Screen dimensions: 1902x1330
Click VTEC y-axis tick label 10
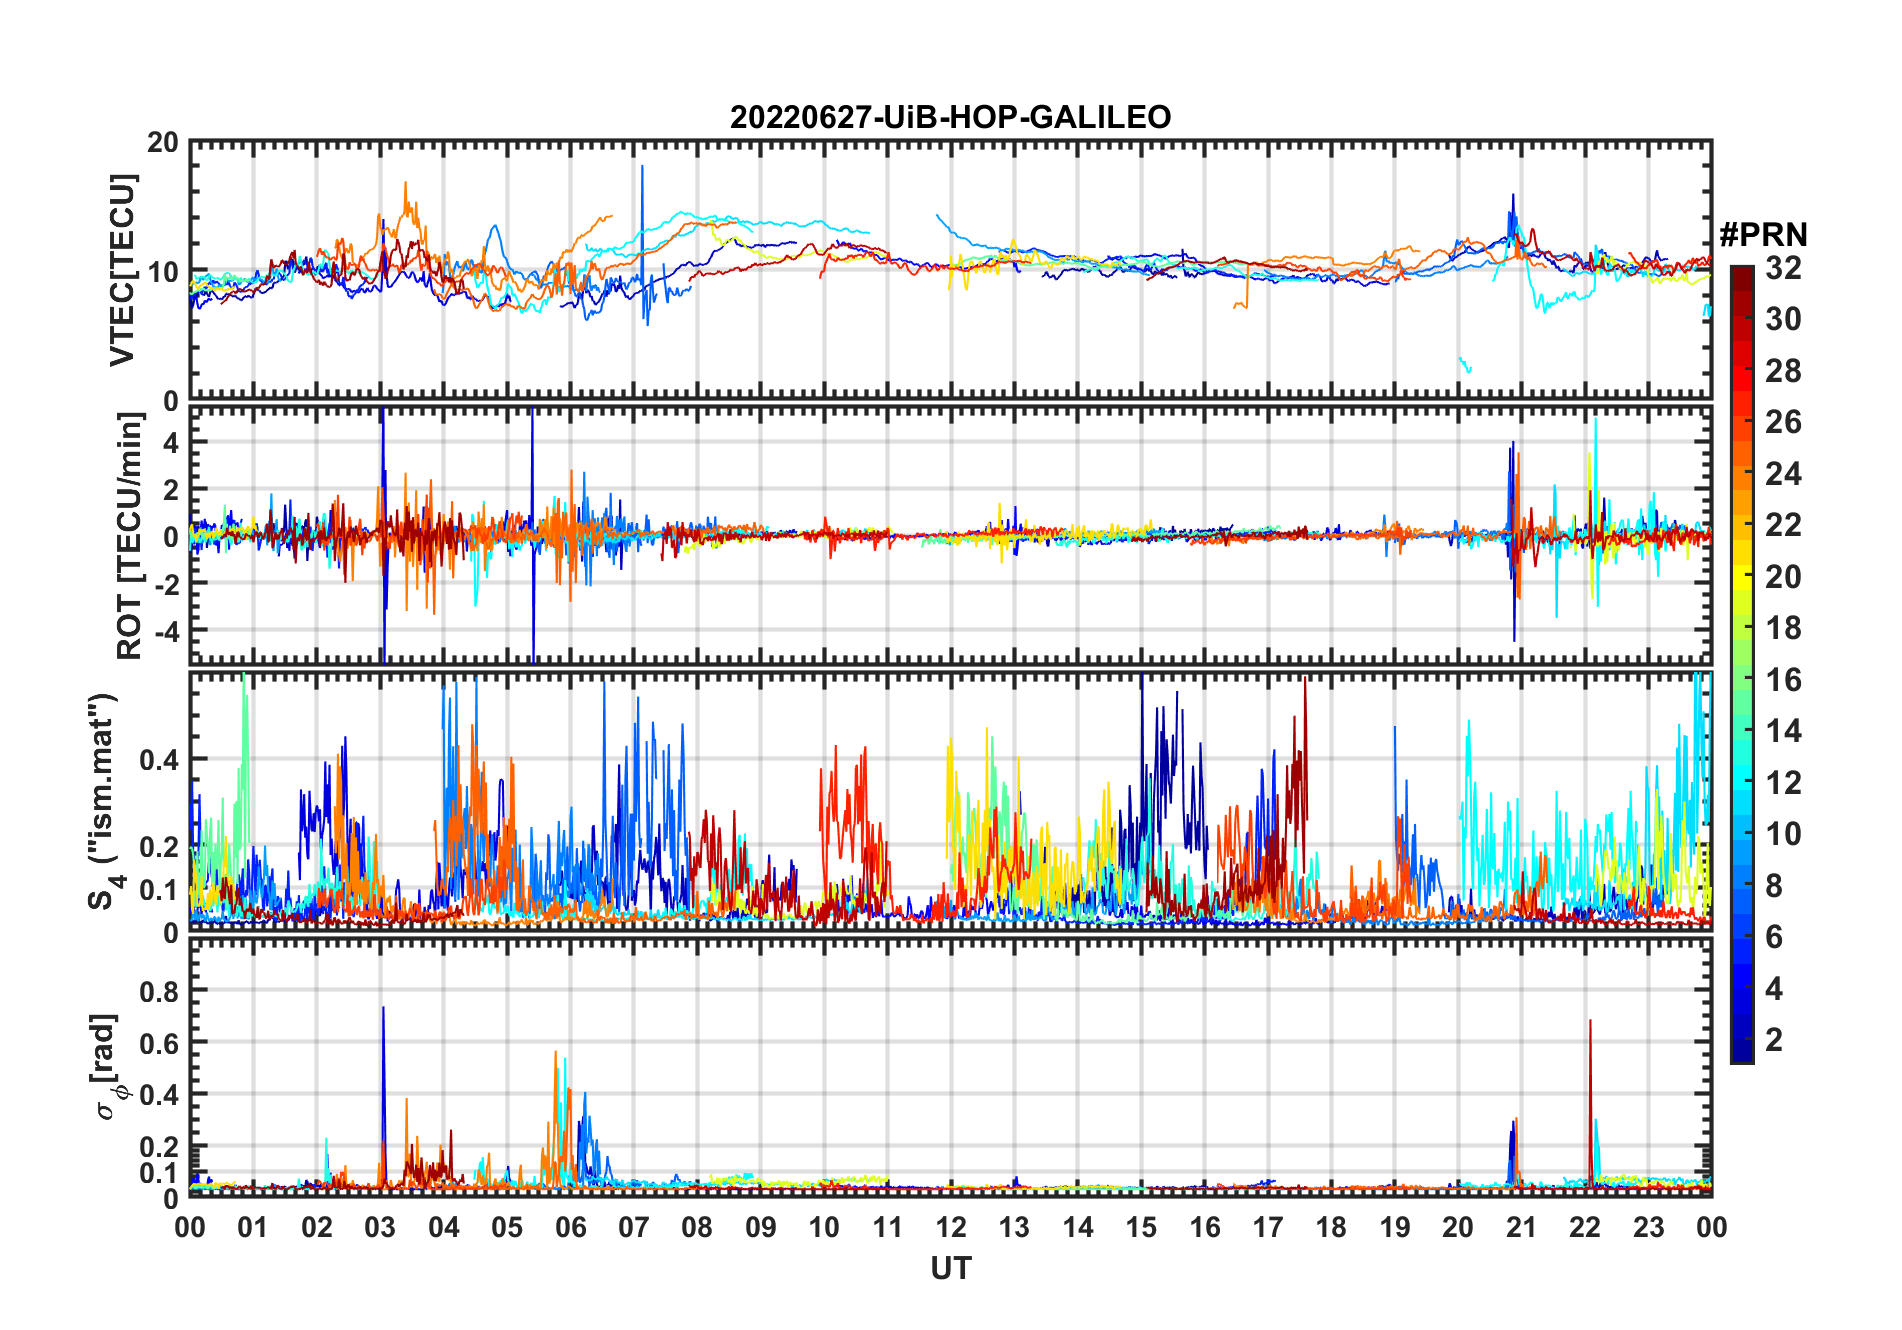tap(163, 272)
